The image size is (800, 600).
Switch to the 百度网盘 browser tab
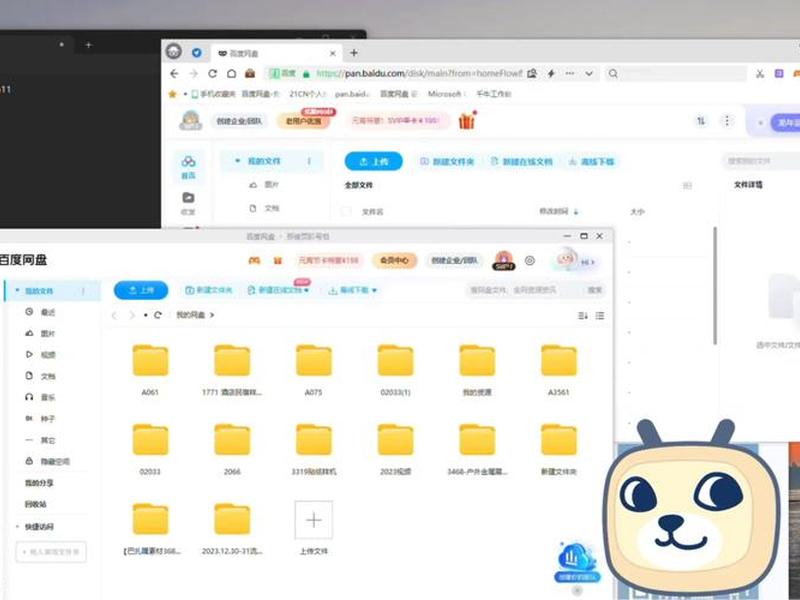[x=276, y=54]
